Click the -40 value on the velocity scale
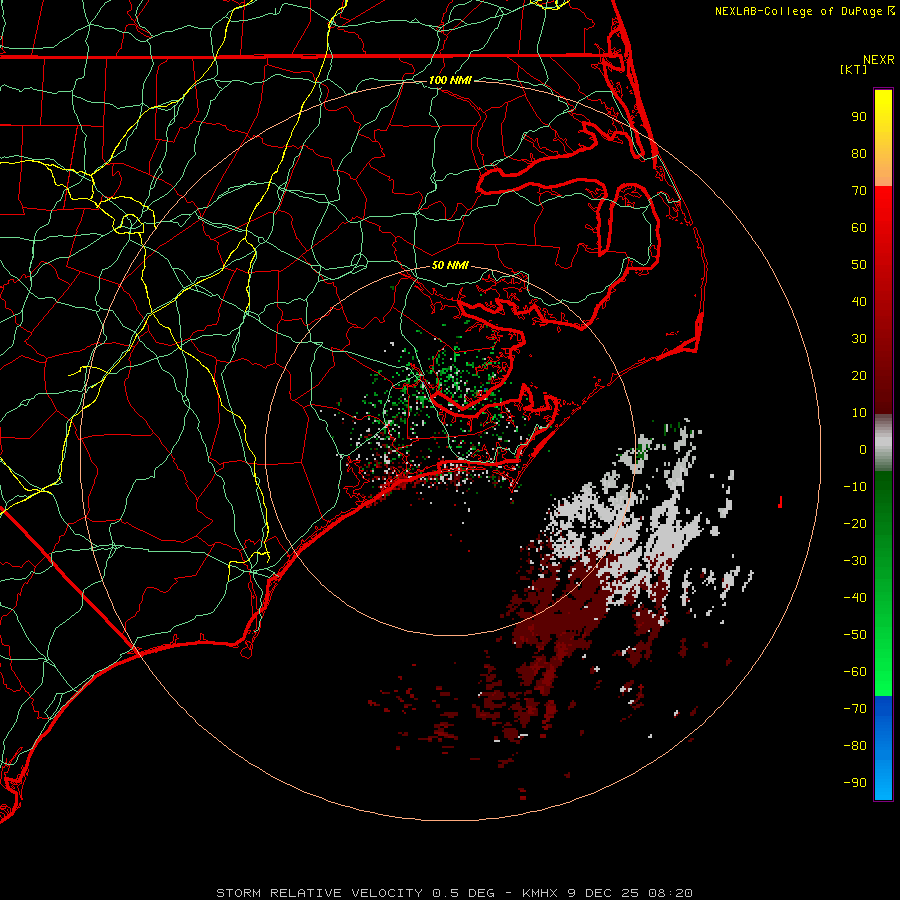 (855, 598)
